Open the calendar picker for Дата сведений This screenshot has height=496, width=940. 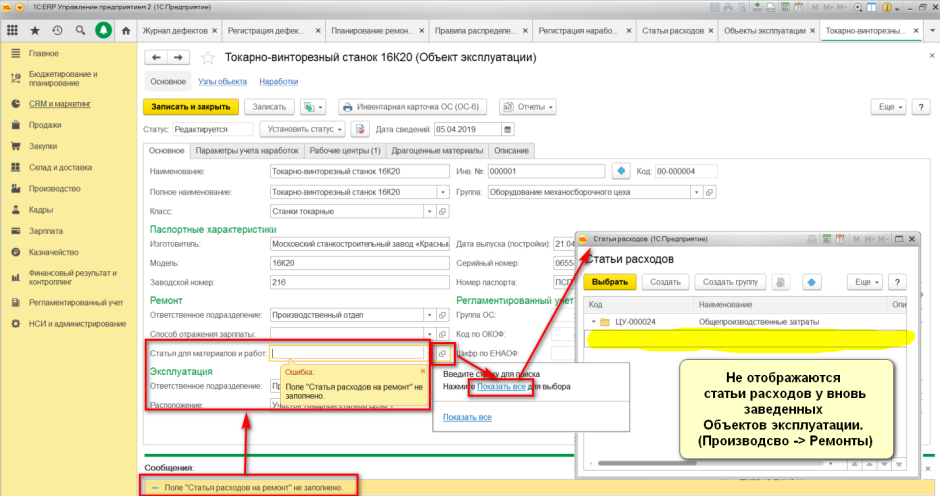pyautogui.click(x=508, y=129)
